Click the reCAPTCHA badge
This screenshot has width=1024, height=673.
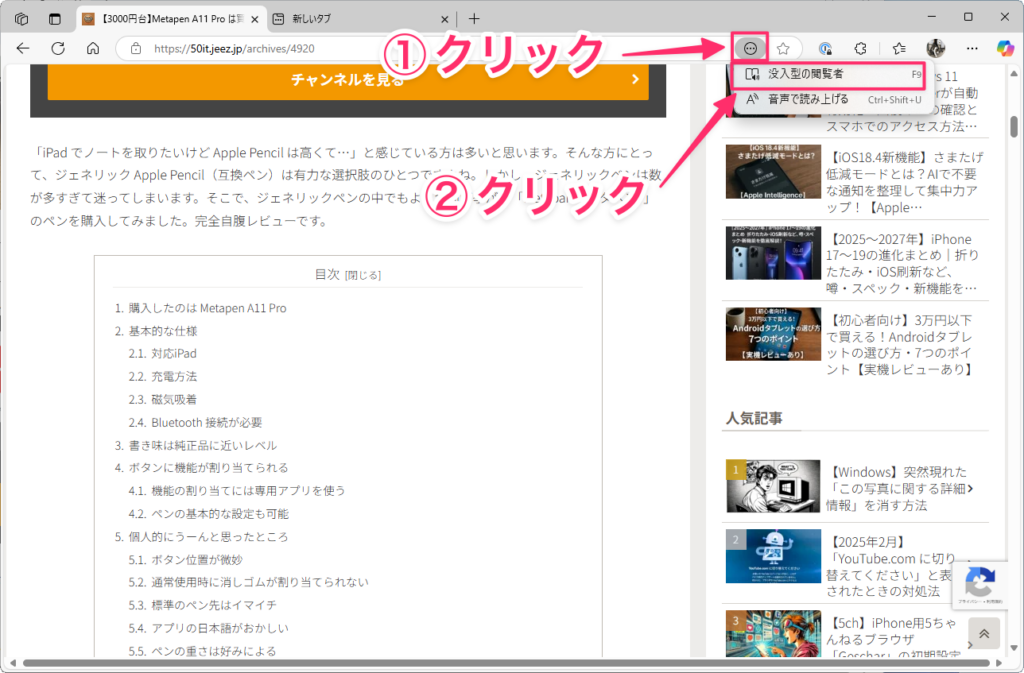pyautogui.click(x=980, y=584)
